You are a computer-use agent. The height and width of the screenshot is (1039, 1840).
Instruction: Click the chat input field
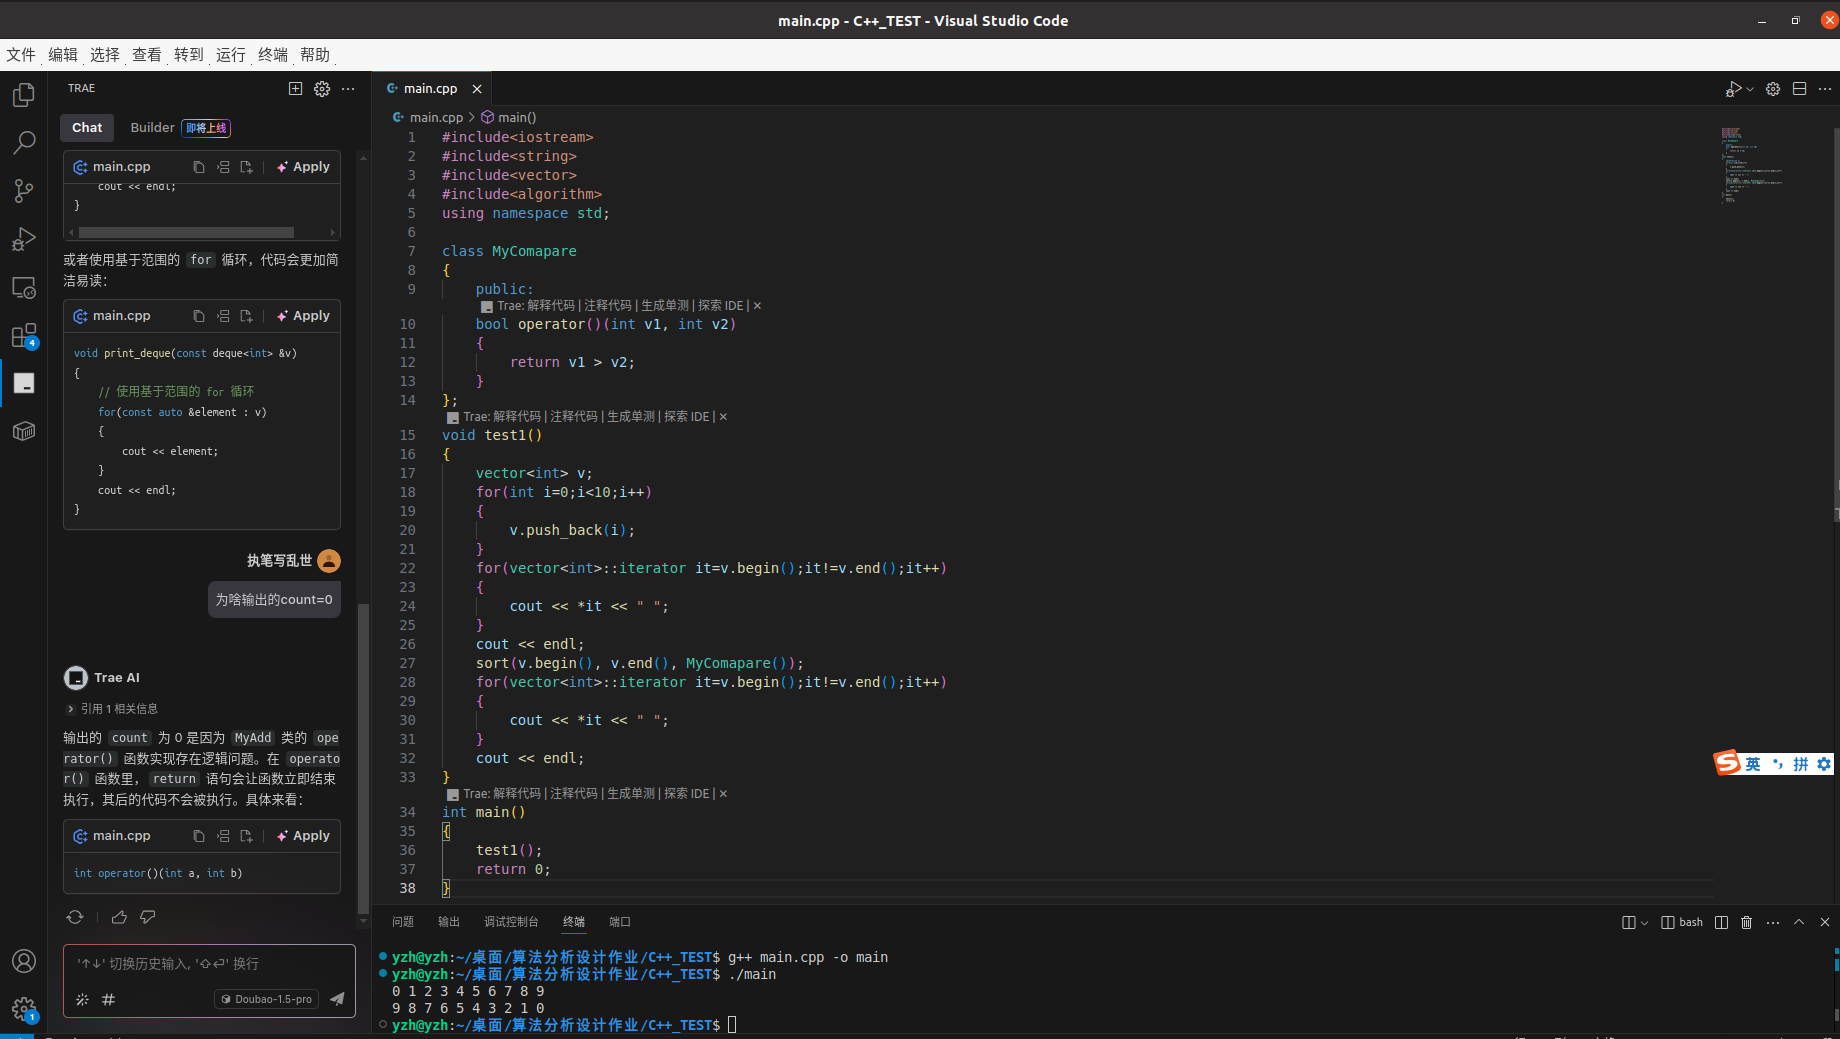(209, 964)
